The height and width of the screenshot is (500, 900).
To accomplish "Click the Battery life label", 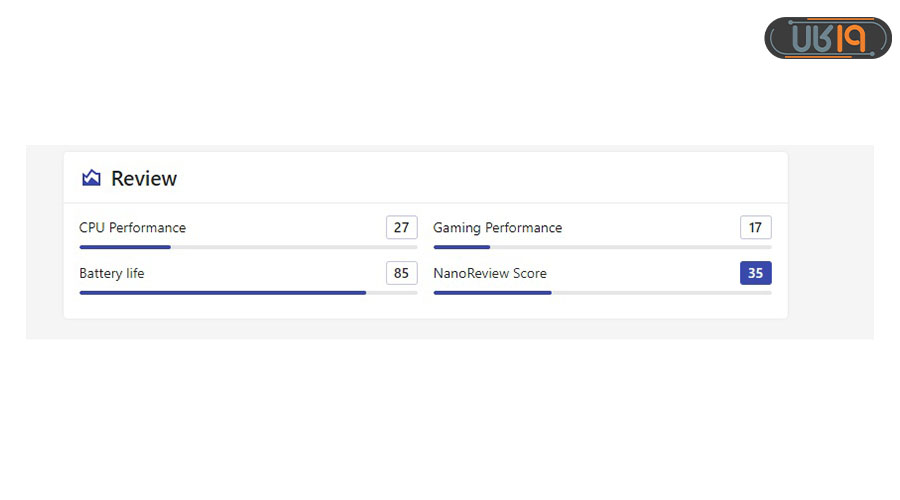I will (112, 273).
